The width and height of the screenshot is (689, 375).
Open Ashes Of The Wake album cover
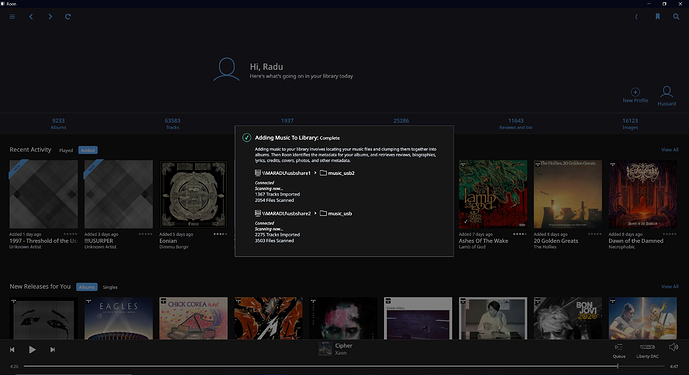tap(493, 194)
